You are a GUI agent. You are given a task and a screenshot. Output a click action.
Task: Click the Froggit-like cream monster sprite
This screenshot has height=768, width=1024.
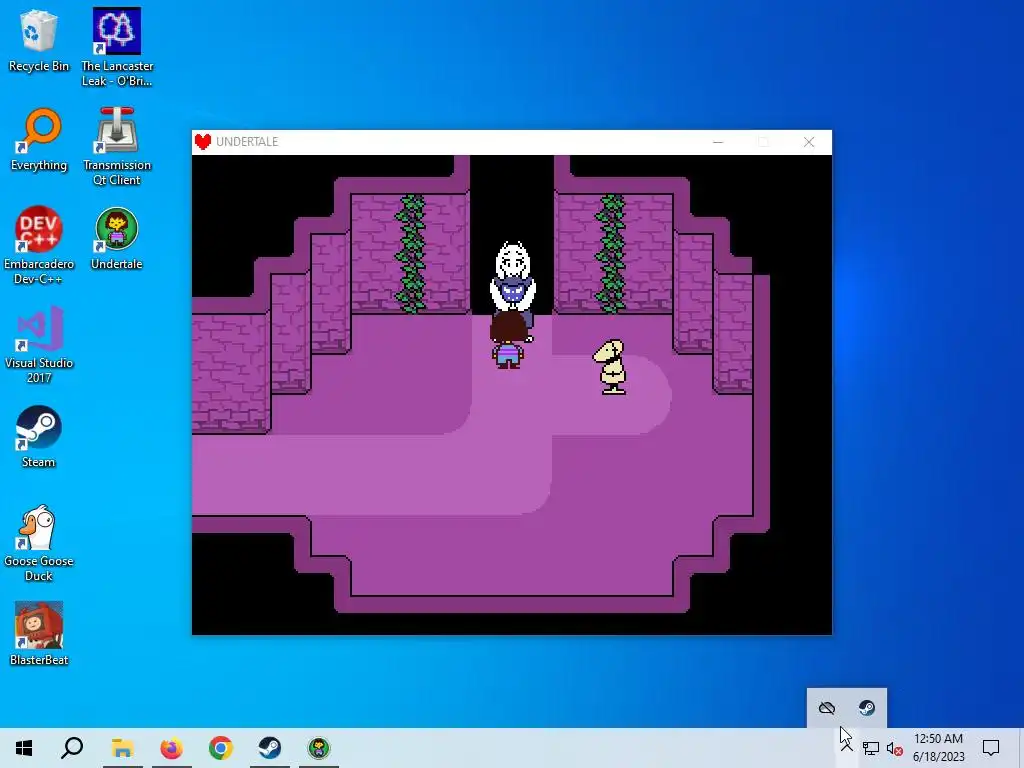point(611,366)
